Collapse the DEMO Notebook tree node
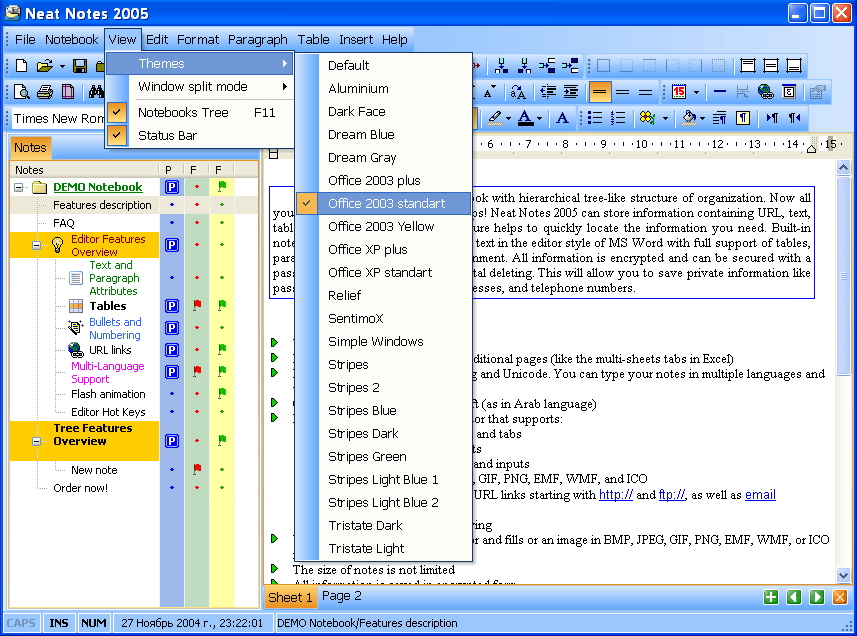The image size is (857, 636). 19,188
